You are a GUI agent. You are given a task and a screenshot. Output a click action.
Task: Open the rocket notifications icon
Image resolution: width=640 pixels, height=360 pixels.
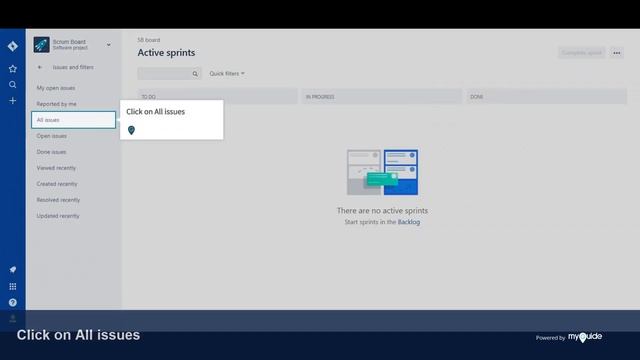click(13, 270)
